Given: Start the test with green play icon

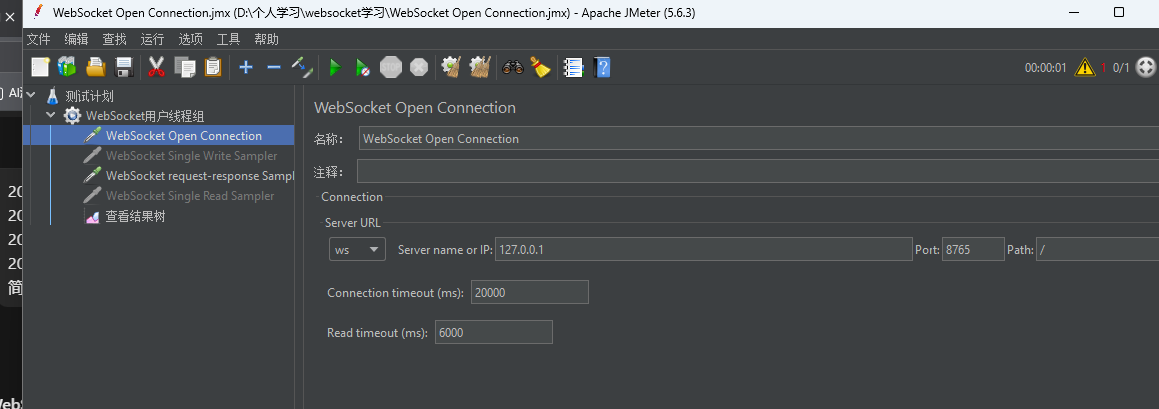Looking at the screenshot, I should [x=335, y=67].
